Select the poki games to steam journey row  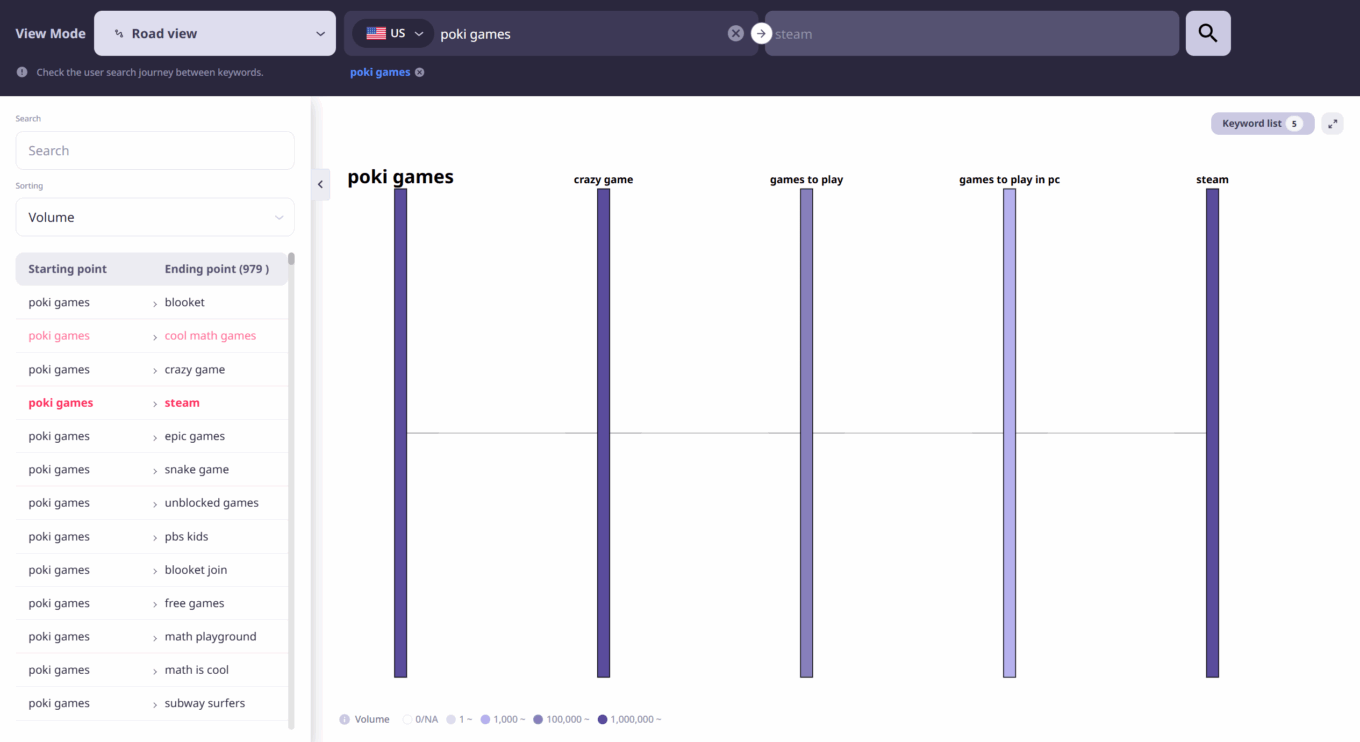coord(150,402)
